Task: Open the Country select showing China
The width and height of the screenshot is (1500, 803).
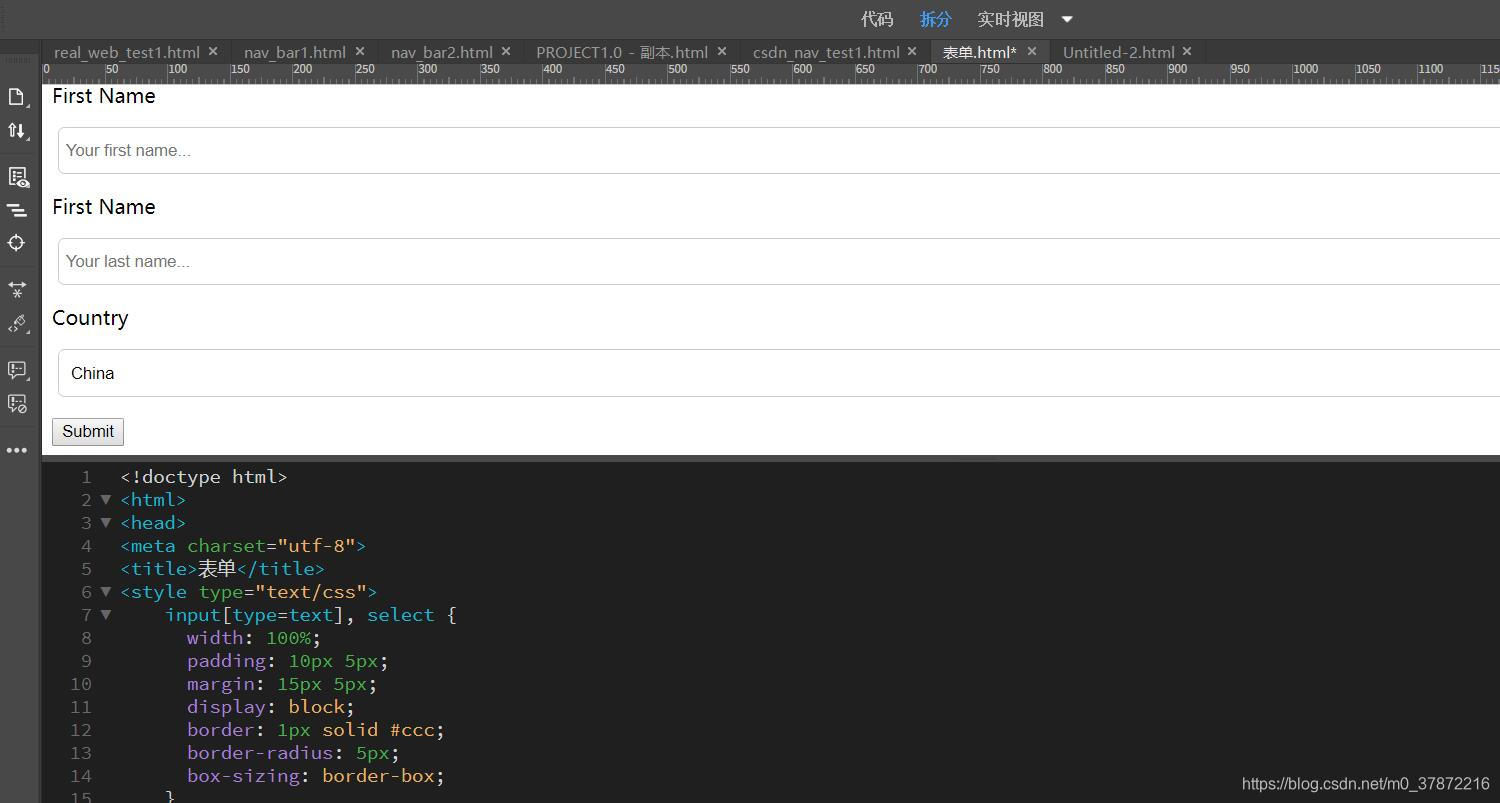Action: (779, 373)
